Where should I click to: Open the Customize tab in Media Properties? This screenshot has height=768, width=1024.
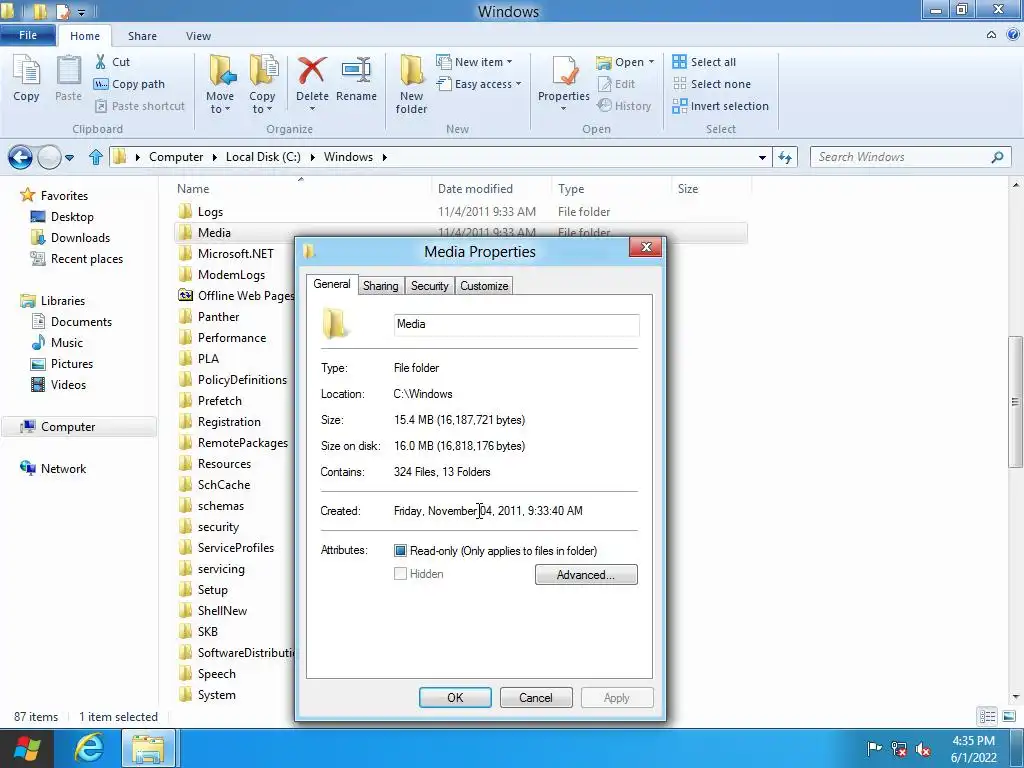484,285
